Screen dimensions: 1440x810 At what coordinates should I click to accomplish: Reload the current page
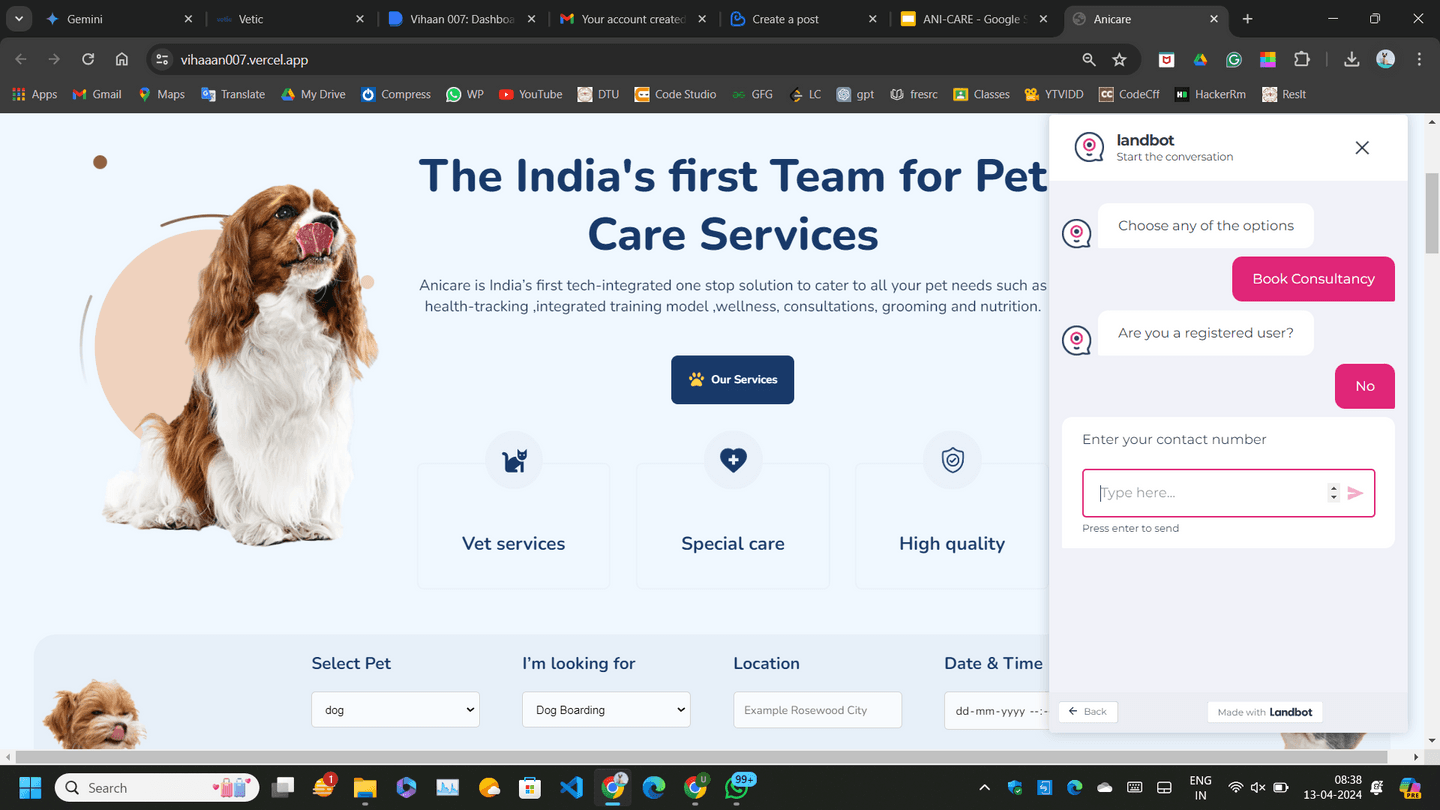[88, 60]
